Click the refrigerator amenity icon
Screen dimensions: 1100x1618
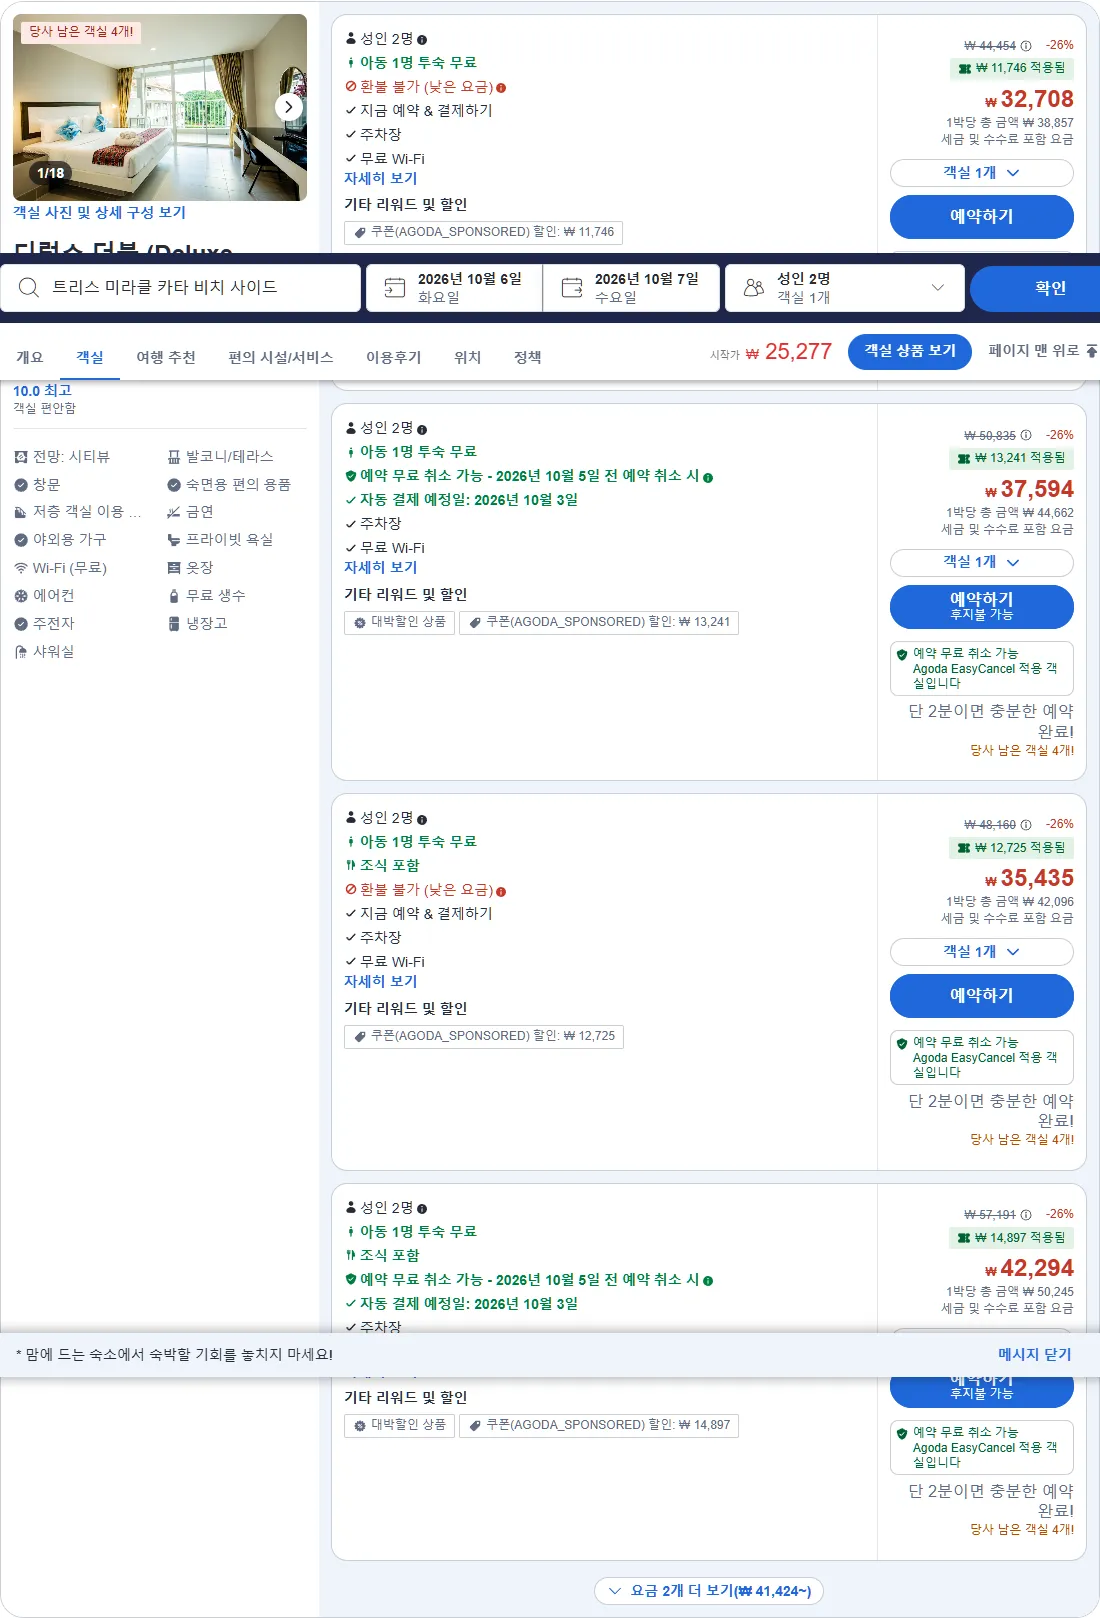coord(174,624)
